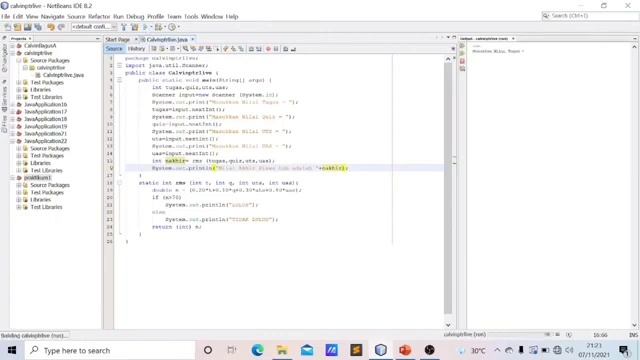Switch to the Source view button
This screenshot has width=640, height=360.
[x=114, y=49]
